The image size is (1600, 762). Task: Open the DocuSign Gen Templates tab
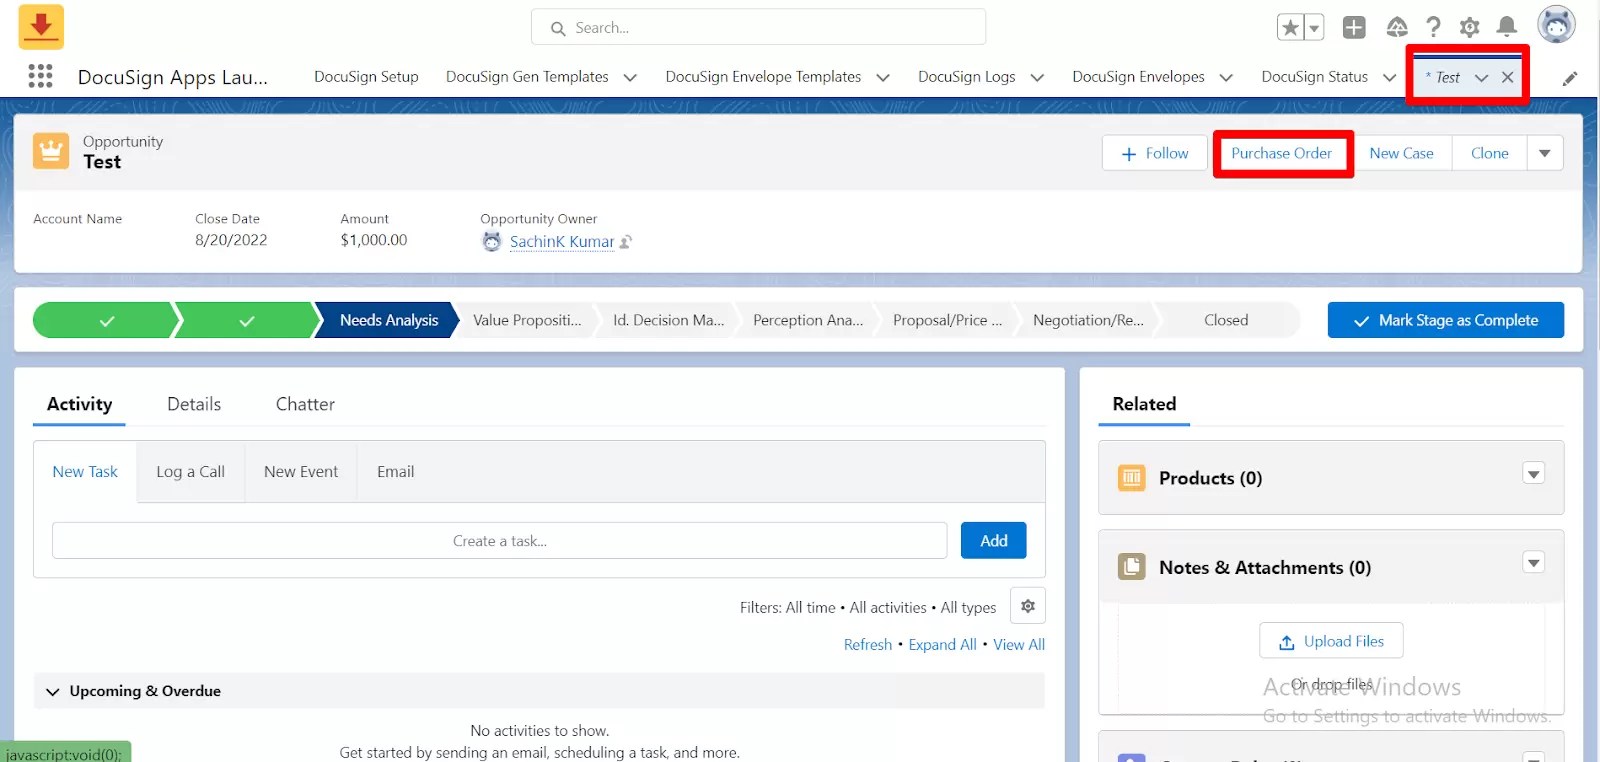[527, 76]
